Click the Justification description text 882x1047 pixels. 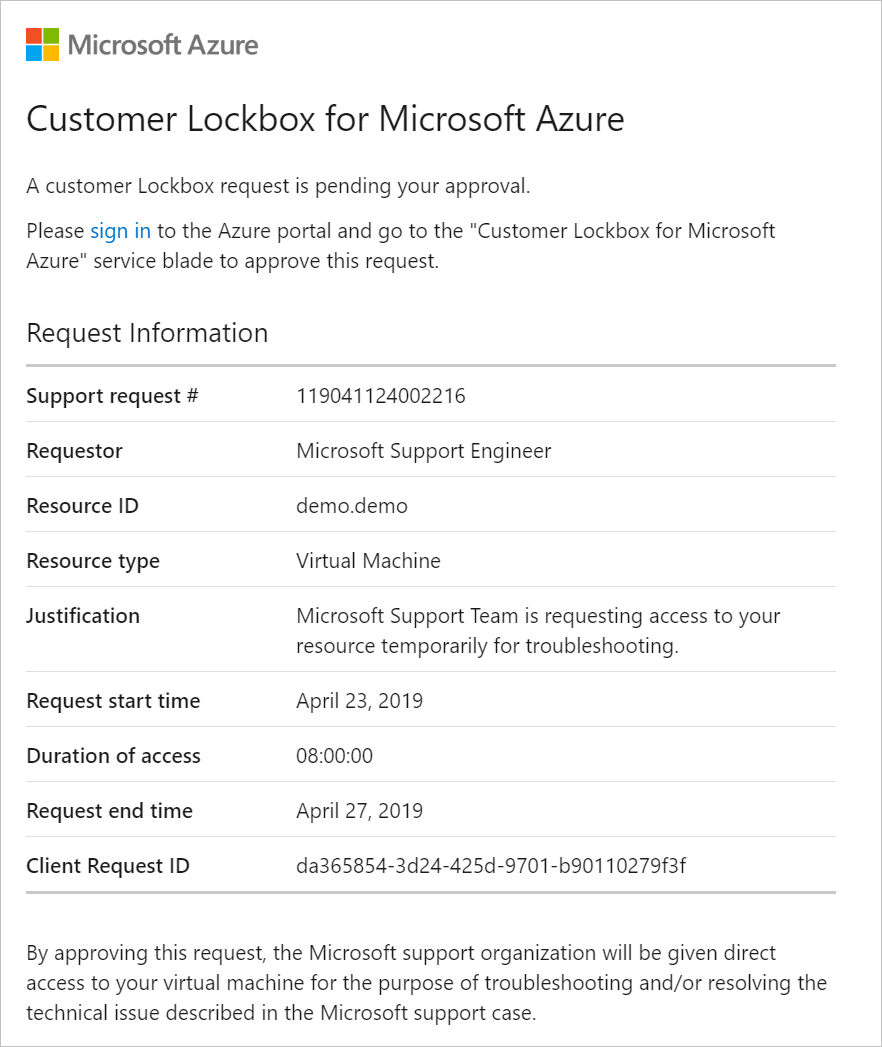[538, 630]
